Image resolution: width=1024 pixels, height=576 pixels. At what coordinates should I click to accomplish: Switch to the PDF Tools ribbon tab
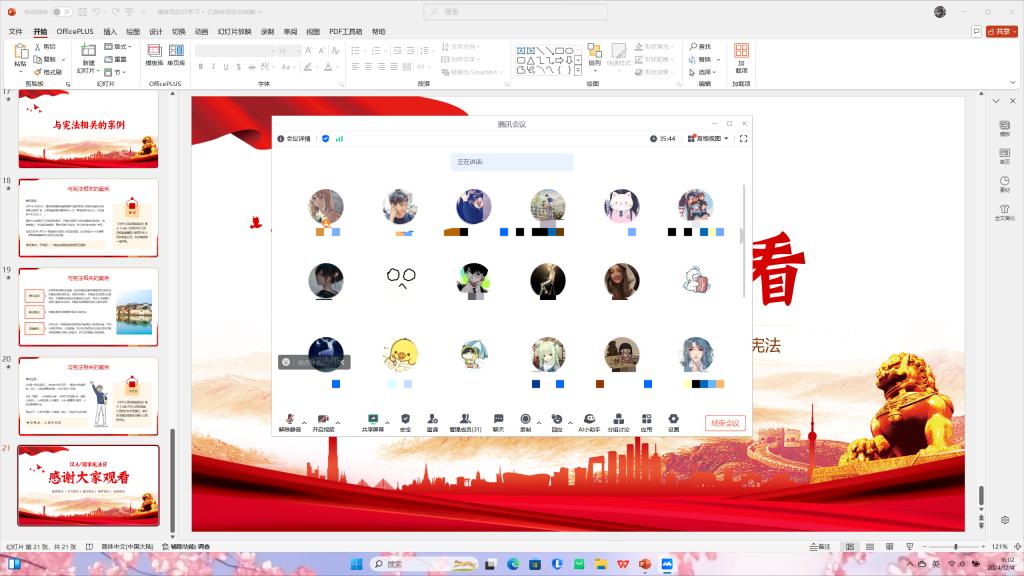[345, 31]
